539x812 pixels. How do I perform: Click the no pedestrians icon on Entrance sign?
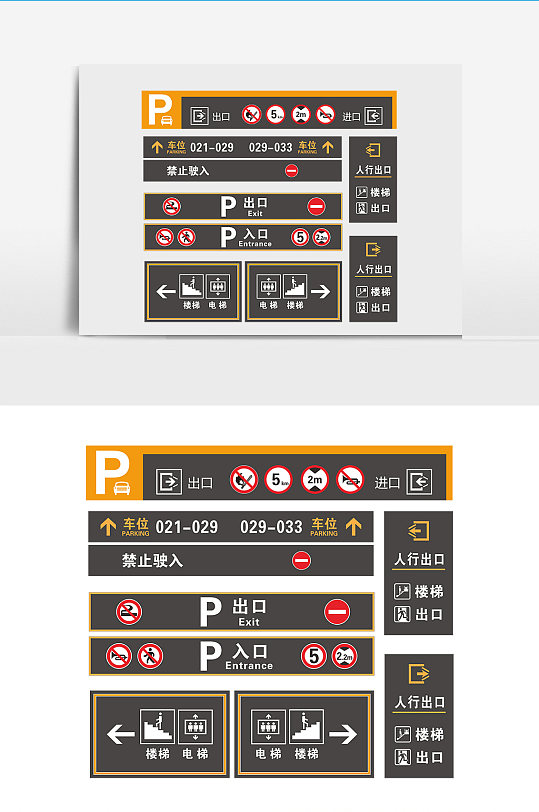tap(150, 656)
